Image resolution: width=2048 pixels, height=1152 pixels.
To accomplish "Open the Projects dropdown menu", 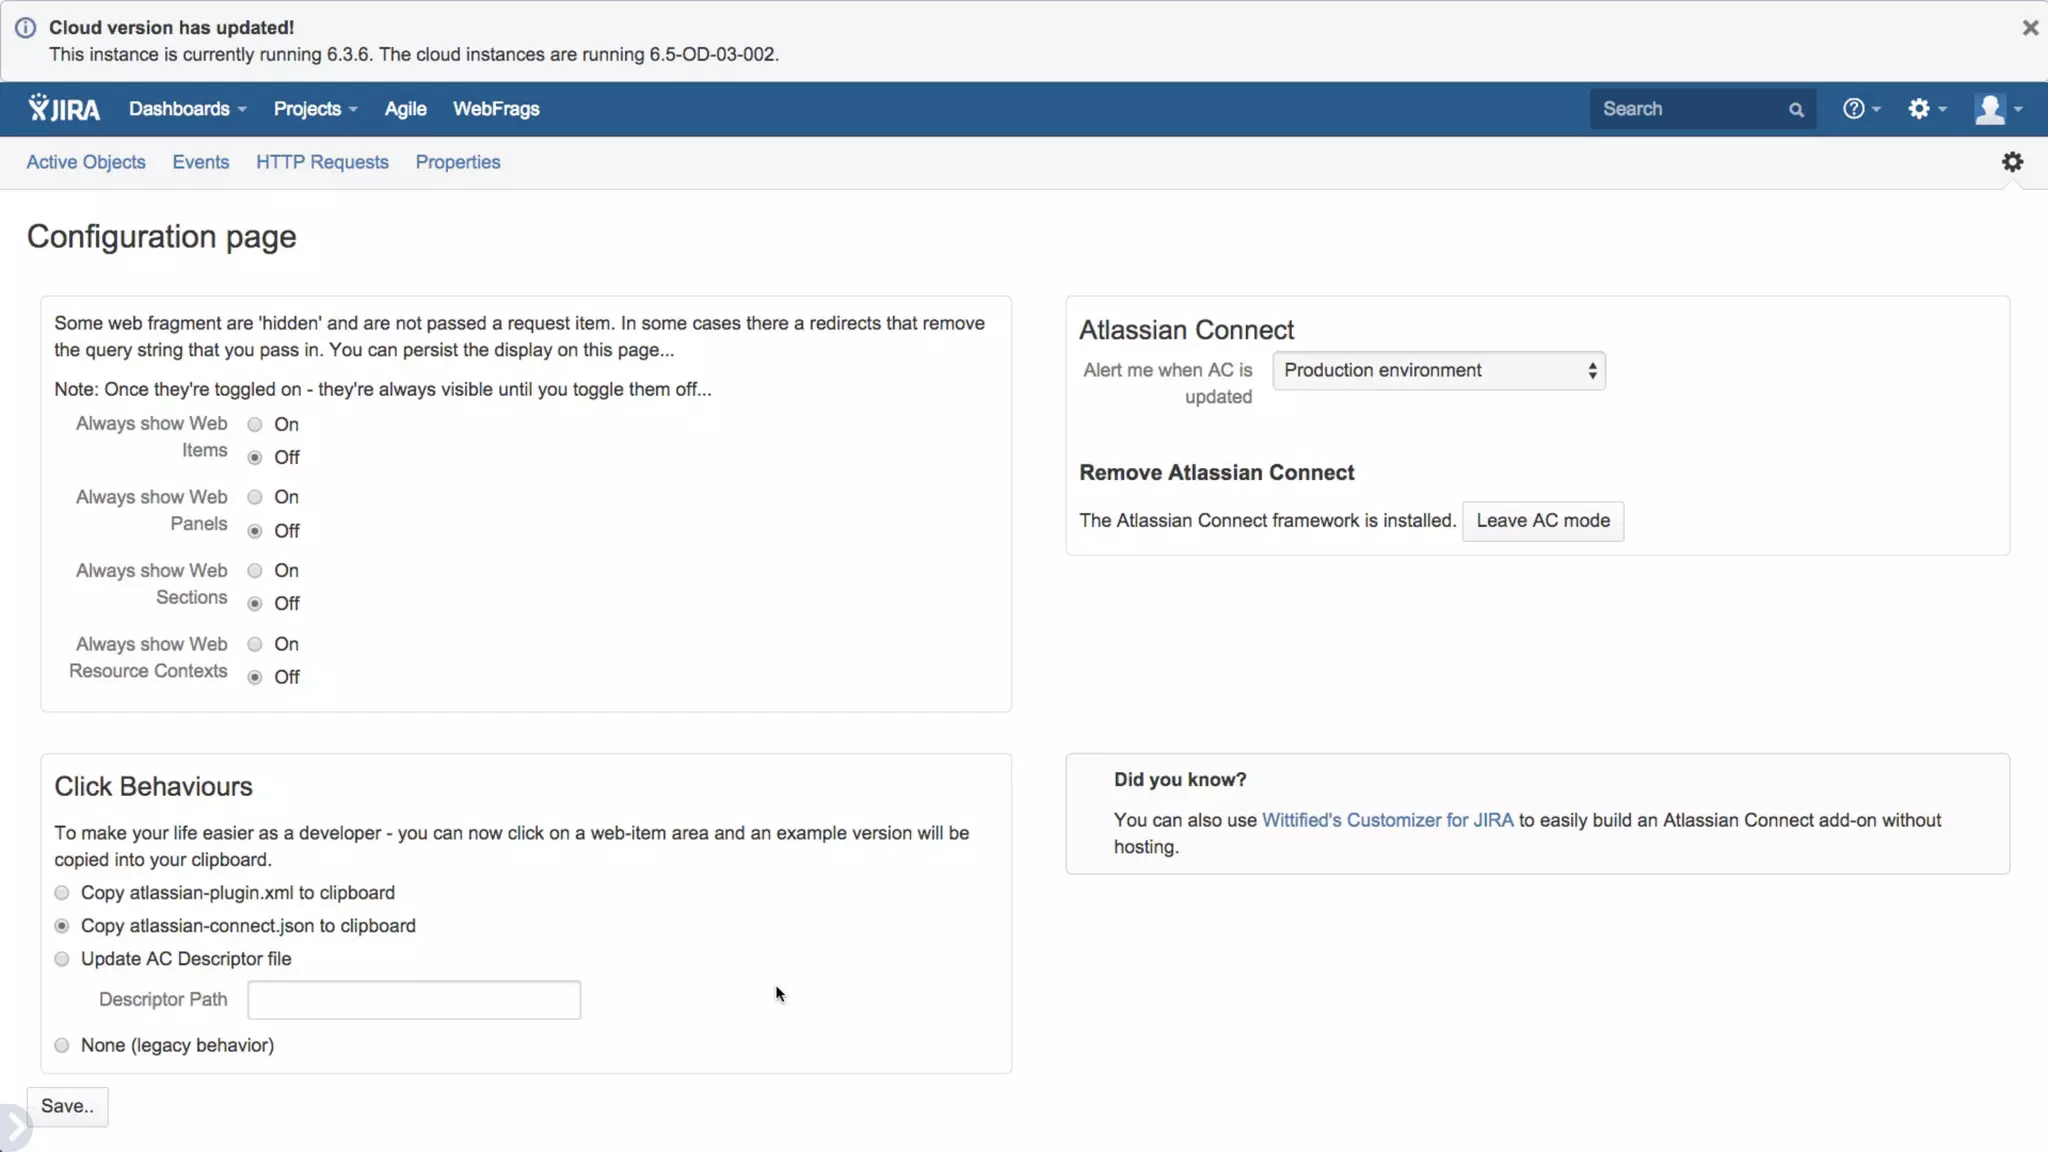I will pos(315,109).
